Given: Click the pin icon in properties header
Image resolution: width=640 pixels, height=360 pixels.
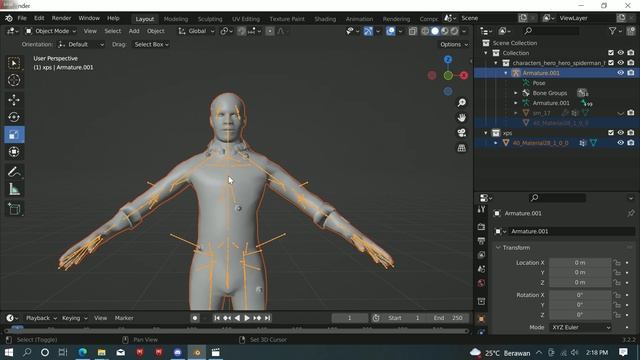Looking at the screenshot, I should [631, 213].
